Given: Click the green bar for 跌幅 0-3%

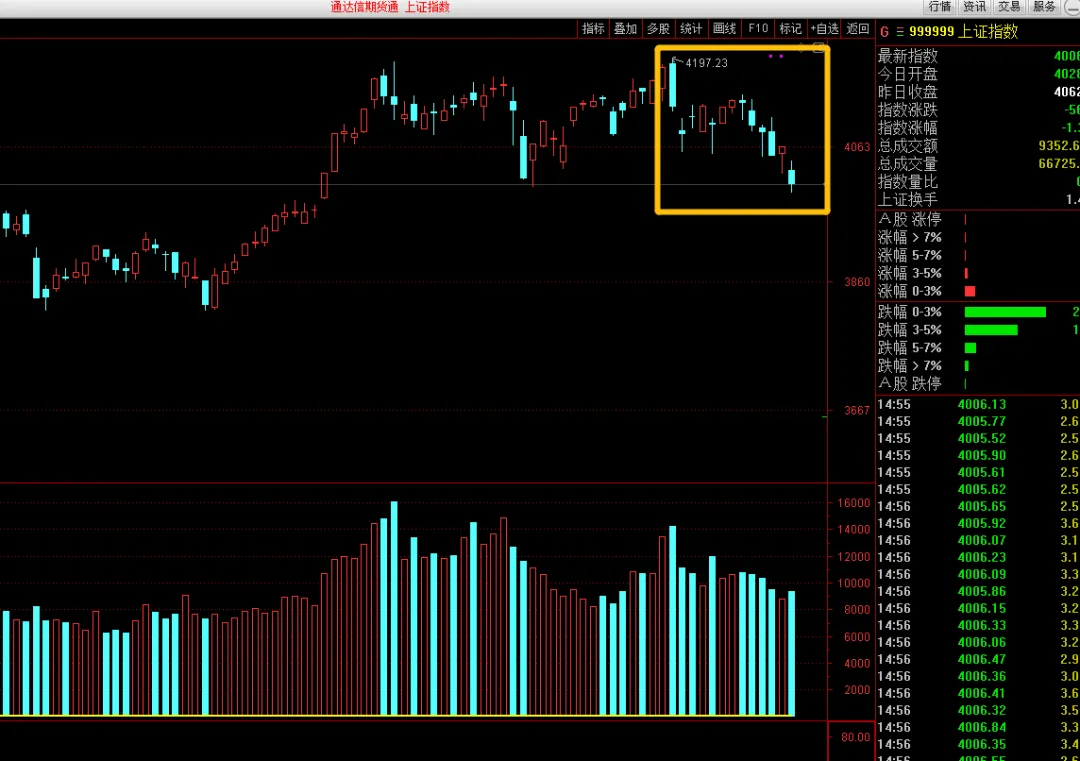Looking at the screenshot, I should [1005, 312].
